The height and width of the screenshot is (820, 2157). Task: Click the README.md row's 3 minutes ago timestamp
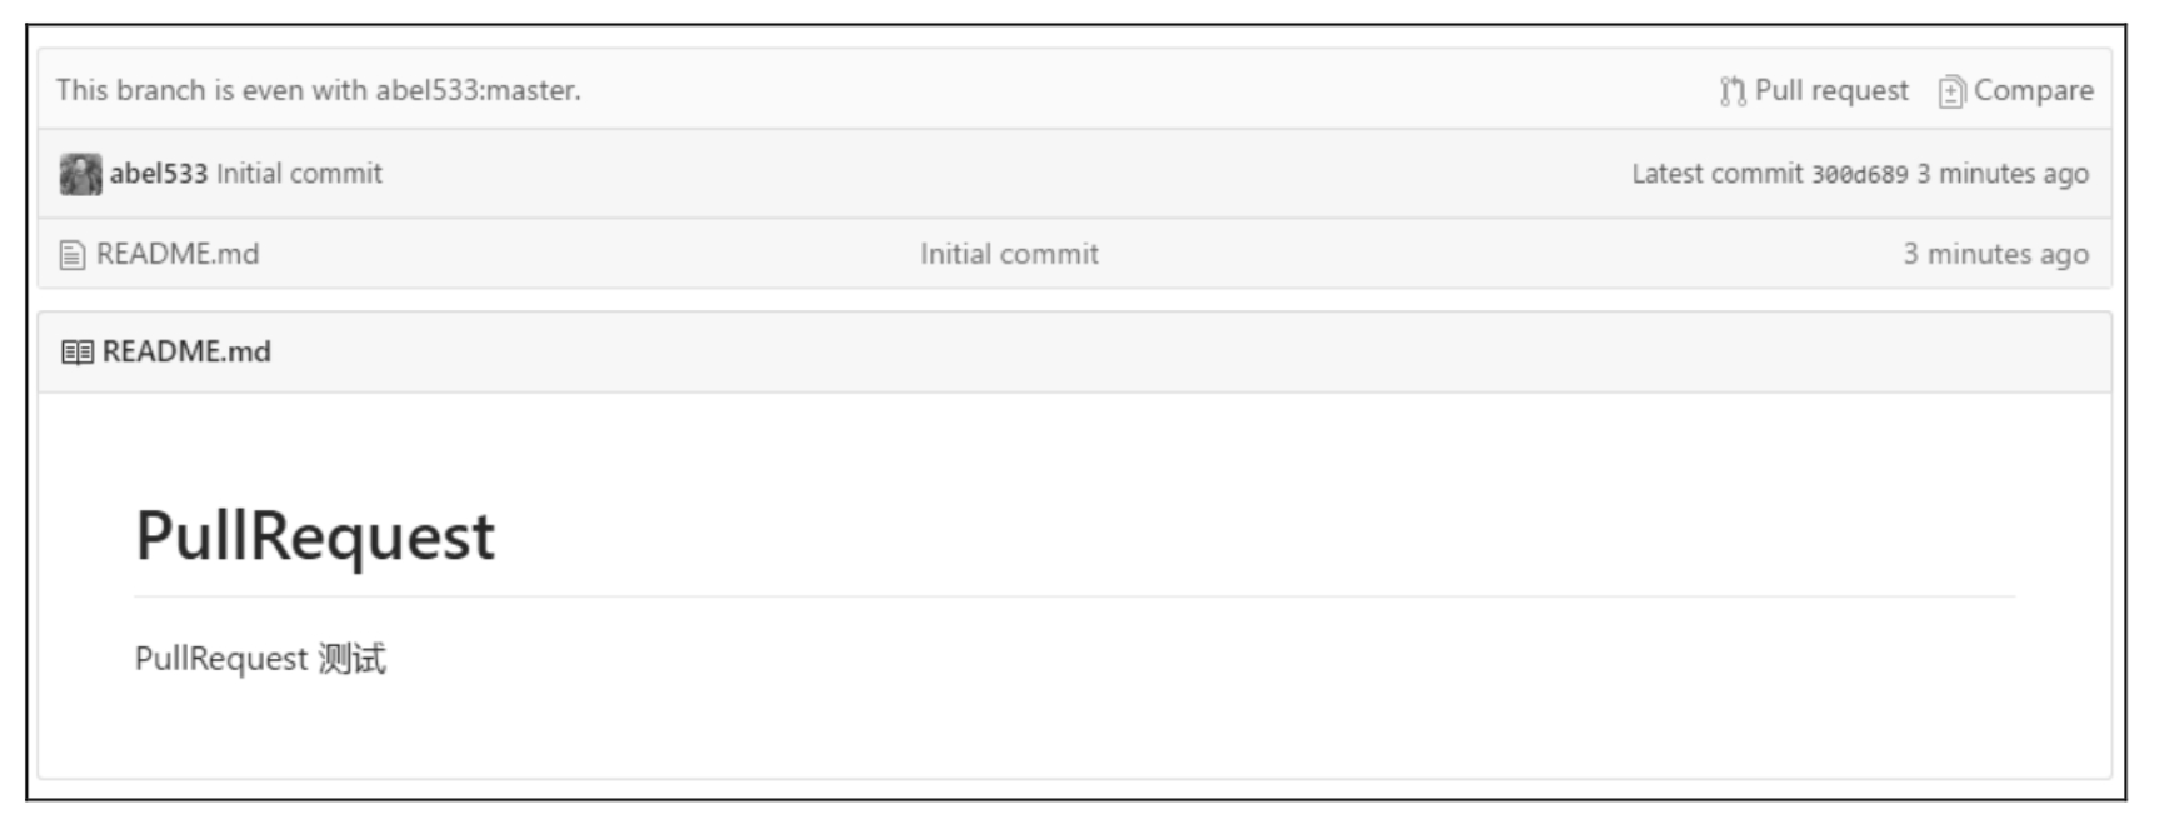[x=1995, y=254]
